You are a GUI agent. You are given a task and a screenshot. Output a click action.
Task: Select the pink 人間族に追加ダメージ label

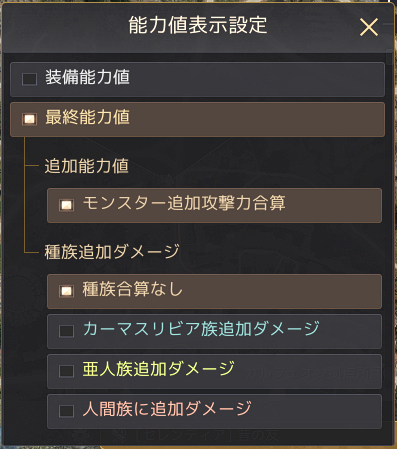[x=167, y=409]
